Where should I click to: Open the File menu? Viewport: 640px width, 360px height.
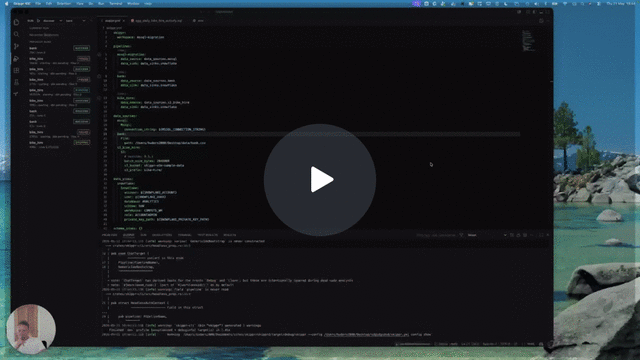[38, 4]
